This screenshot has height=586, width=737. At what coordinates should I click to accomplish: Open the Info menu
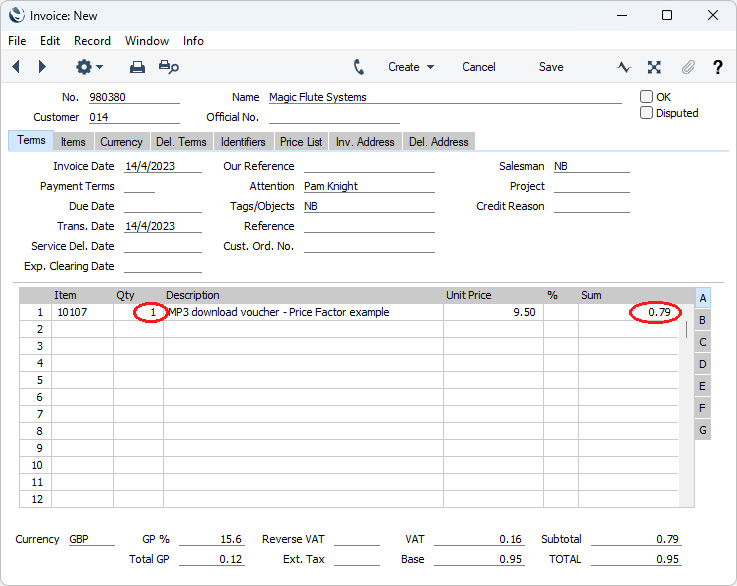(193, 41)
